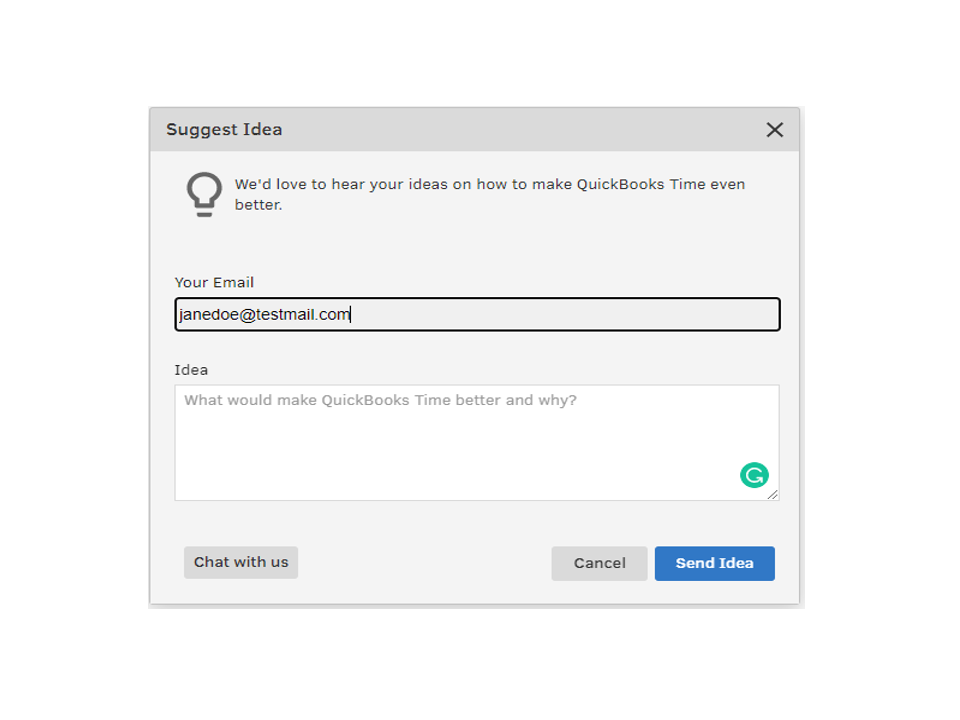Viewport: 960px width, 720px height.
Task: Click blank footer space beside Chat with us
Action: pos(420,563)
